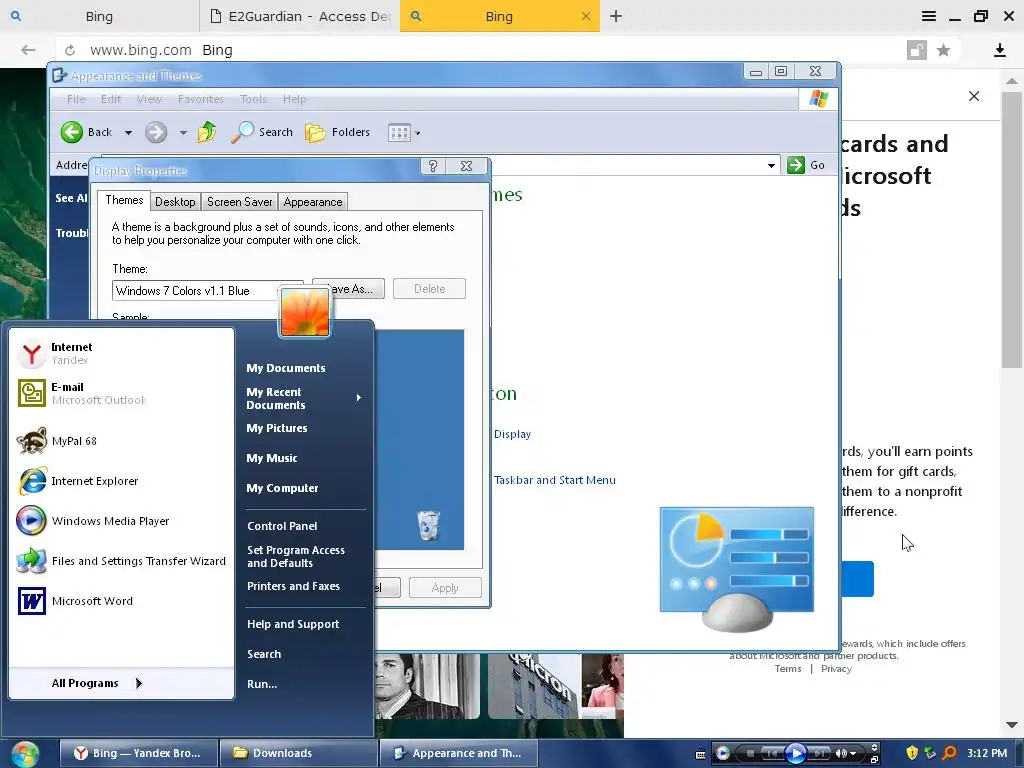The height and width of the screenshot is (768, 1024).
Task: Open browser downloads arrow icon
Action: [1000, 50]
